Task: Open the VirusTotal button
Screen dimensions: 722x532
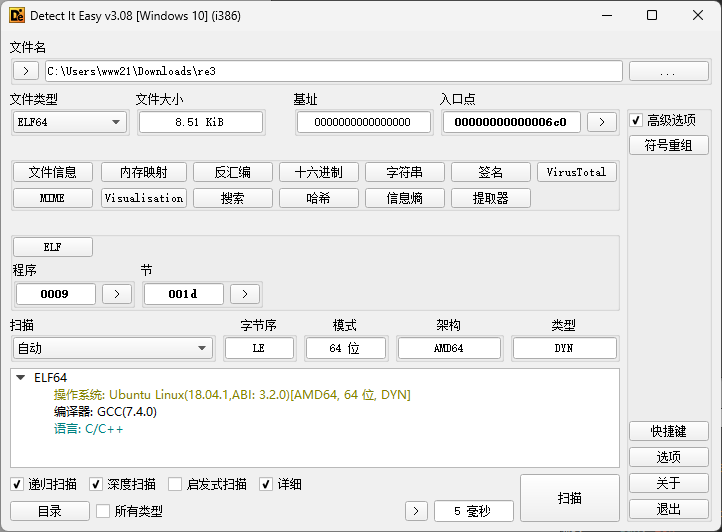Action: 576,172
